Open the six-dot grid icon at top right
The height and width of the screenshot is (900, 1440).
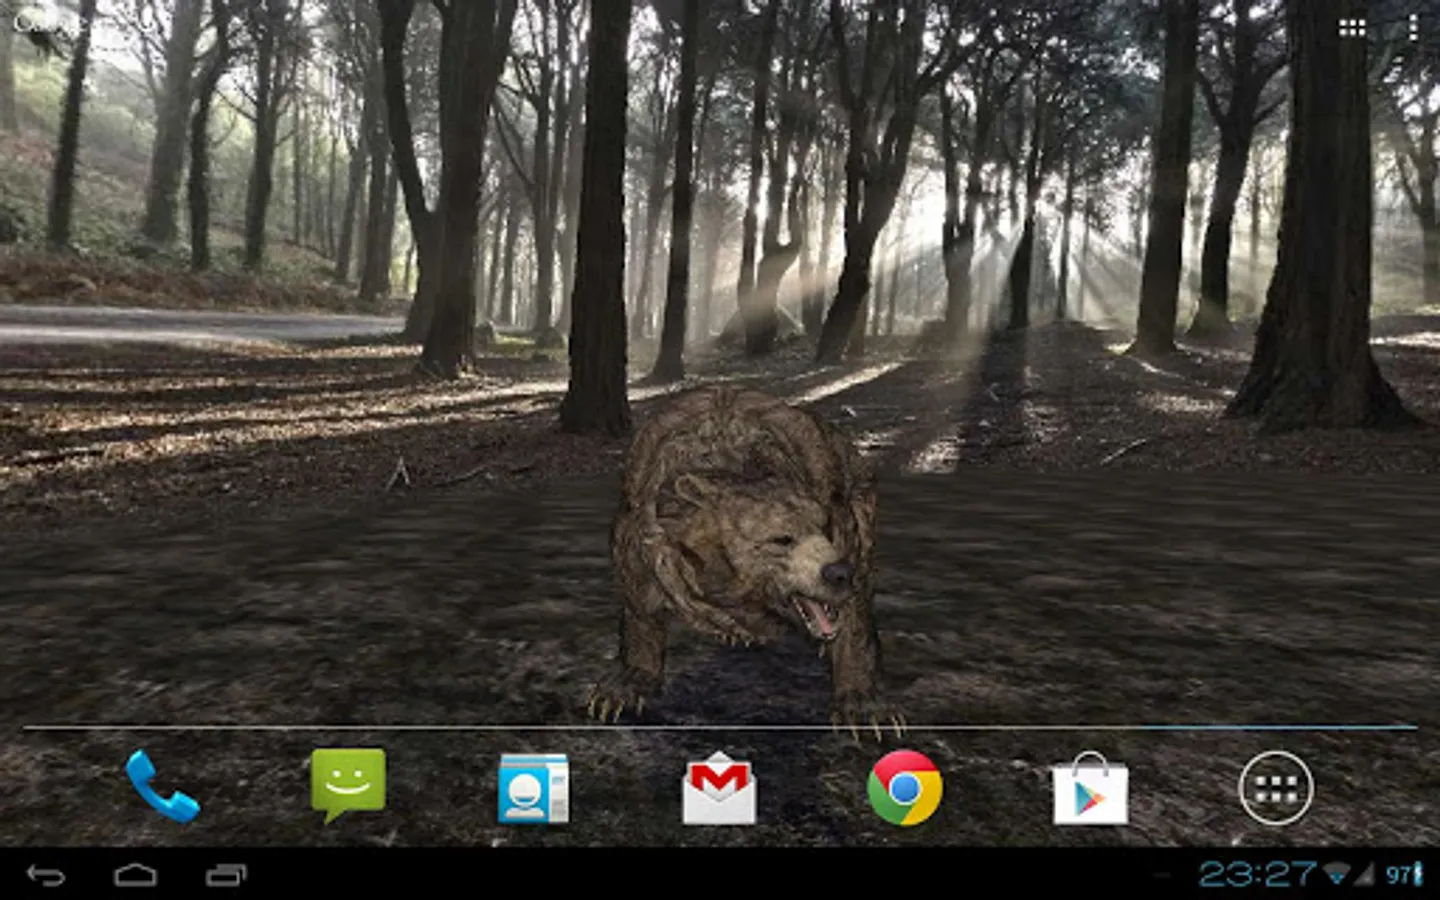[x=1352, y=28]
